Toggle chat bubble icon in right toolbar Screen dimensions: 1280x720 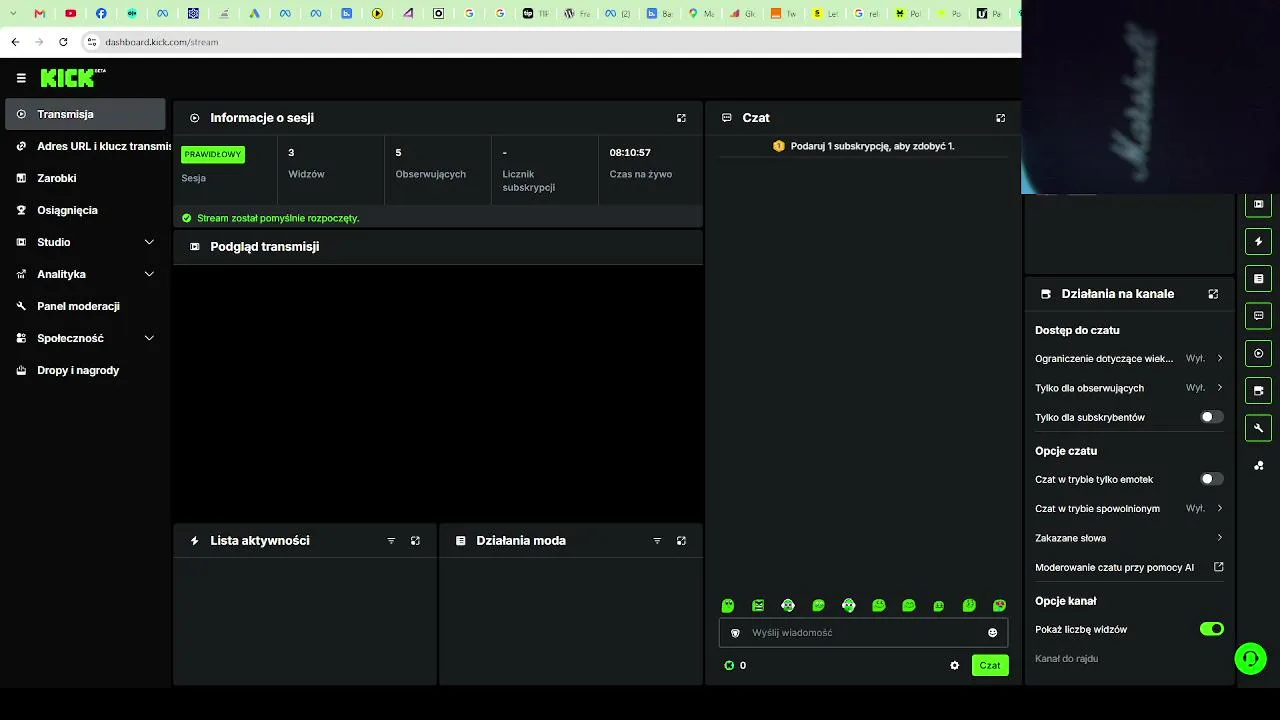pos(1258,315)
